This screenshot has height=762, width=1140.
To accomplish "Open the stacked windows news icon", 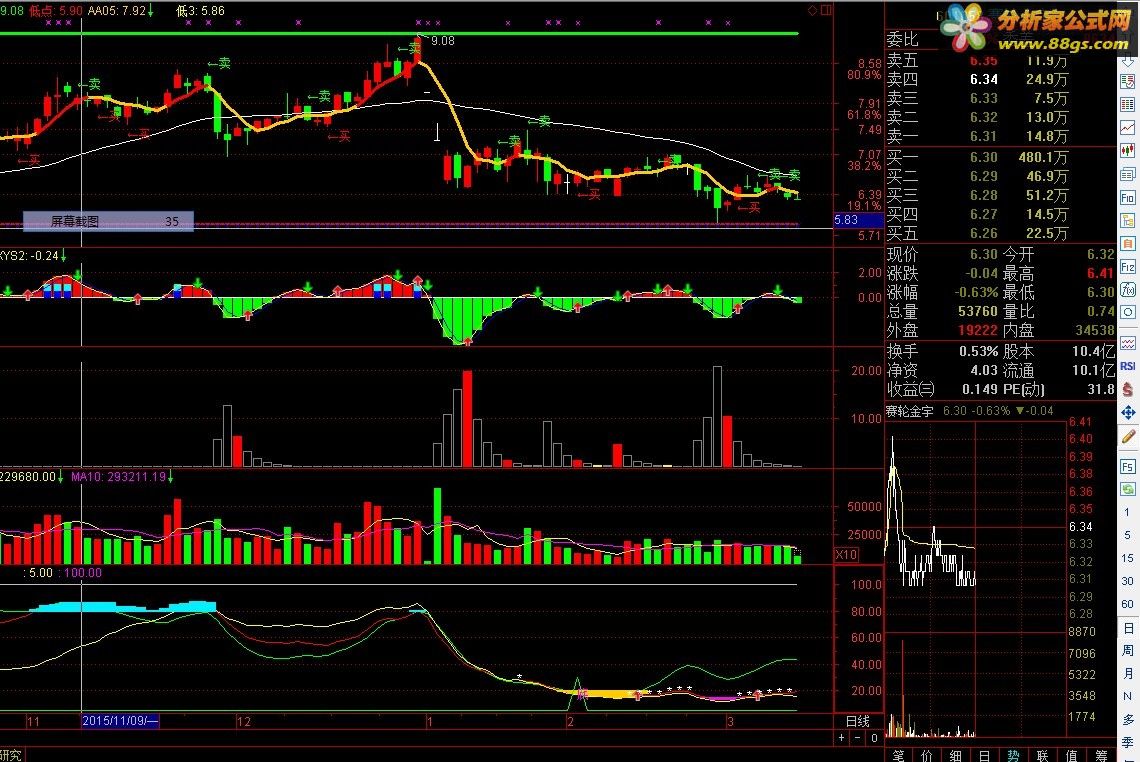I will (1128, 174).
